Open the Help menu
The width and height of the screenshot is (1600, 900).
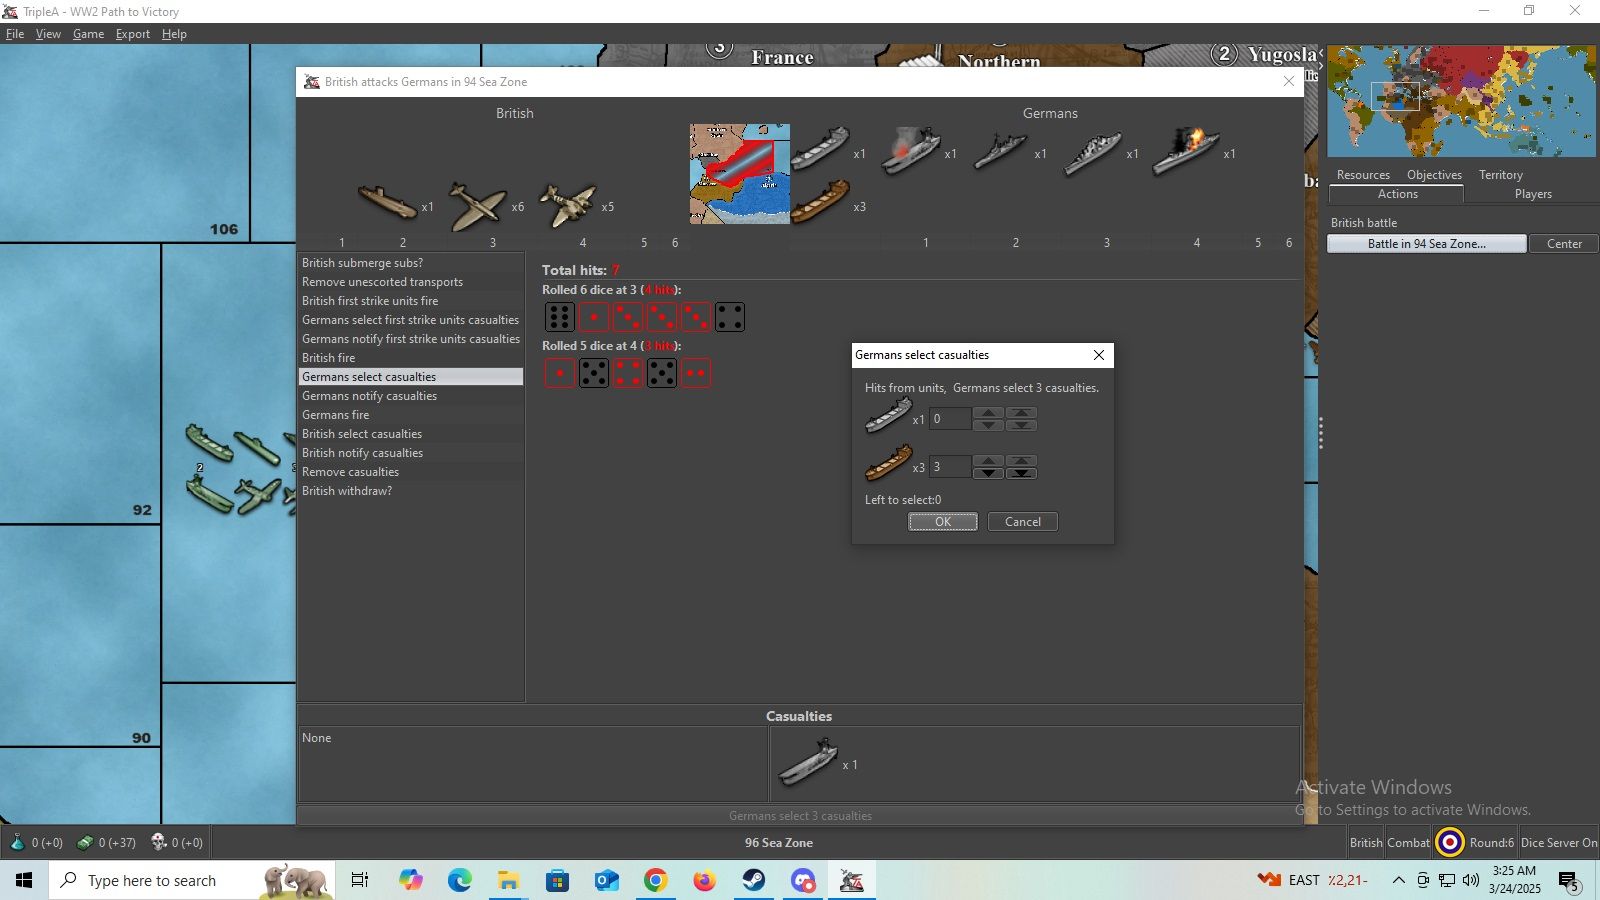(x=174, y=34)
